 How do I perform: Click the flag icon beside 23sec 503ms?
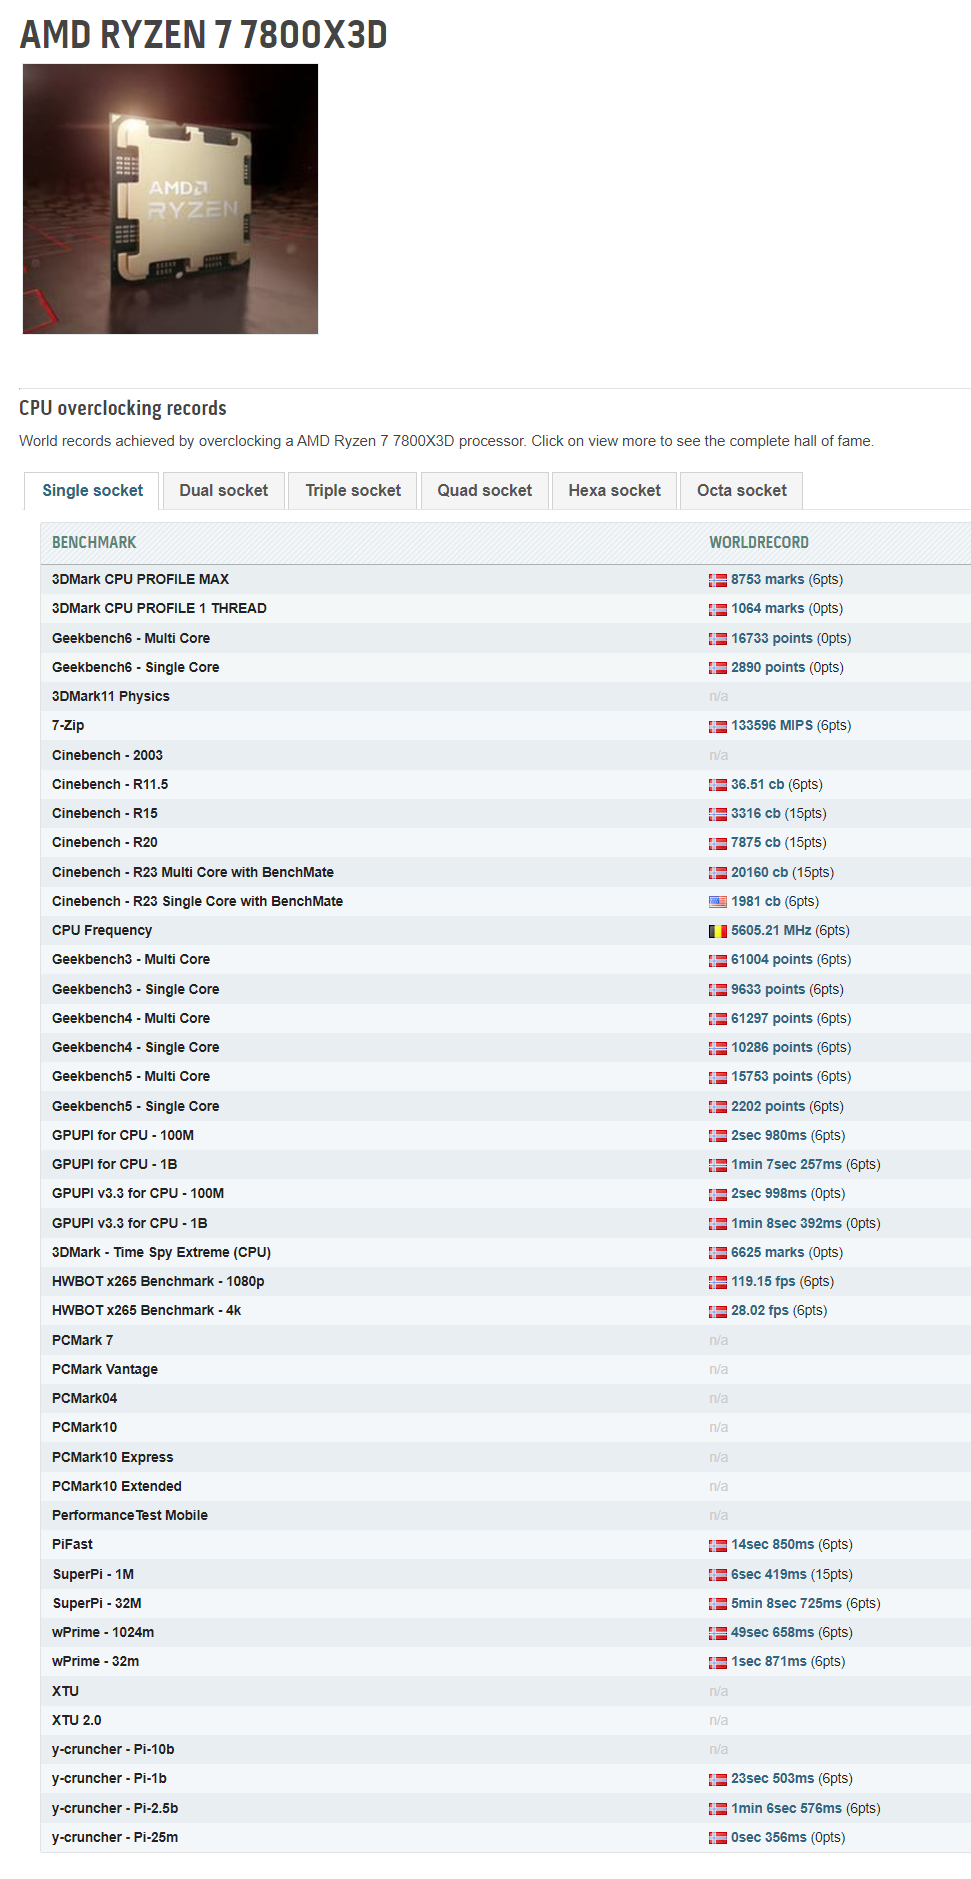[x=718, y=1779]
